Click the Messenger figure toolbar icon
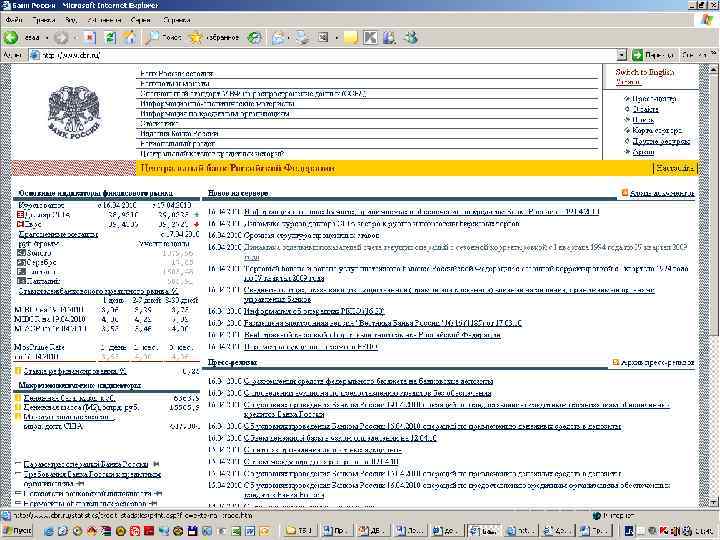 tap(411, 38)
